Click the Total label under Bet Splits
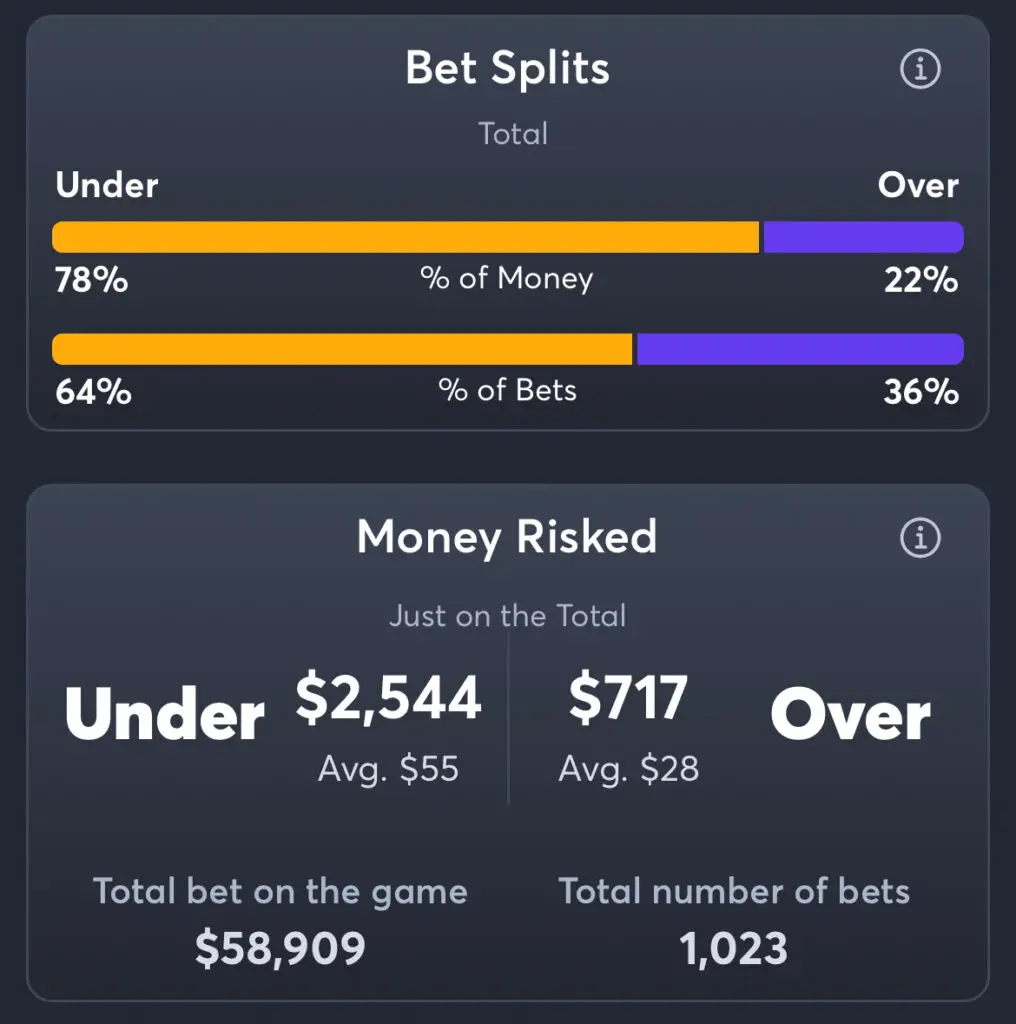This screenshot has height=1024, width=1016. 513,134
